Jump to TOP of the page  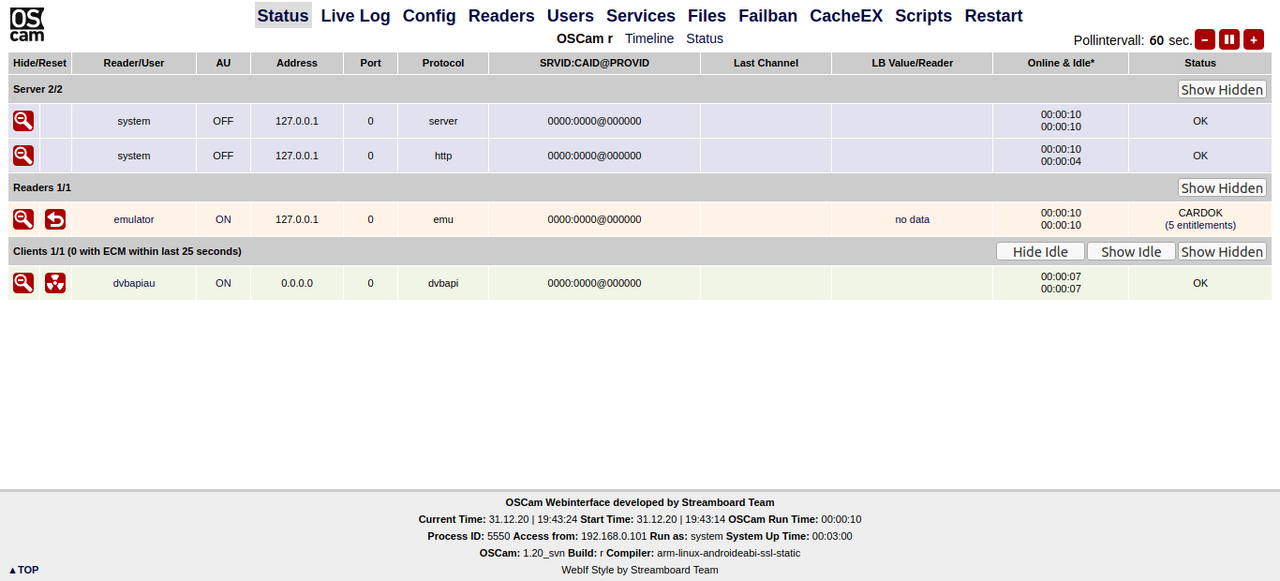tap(24, 570)
